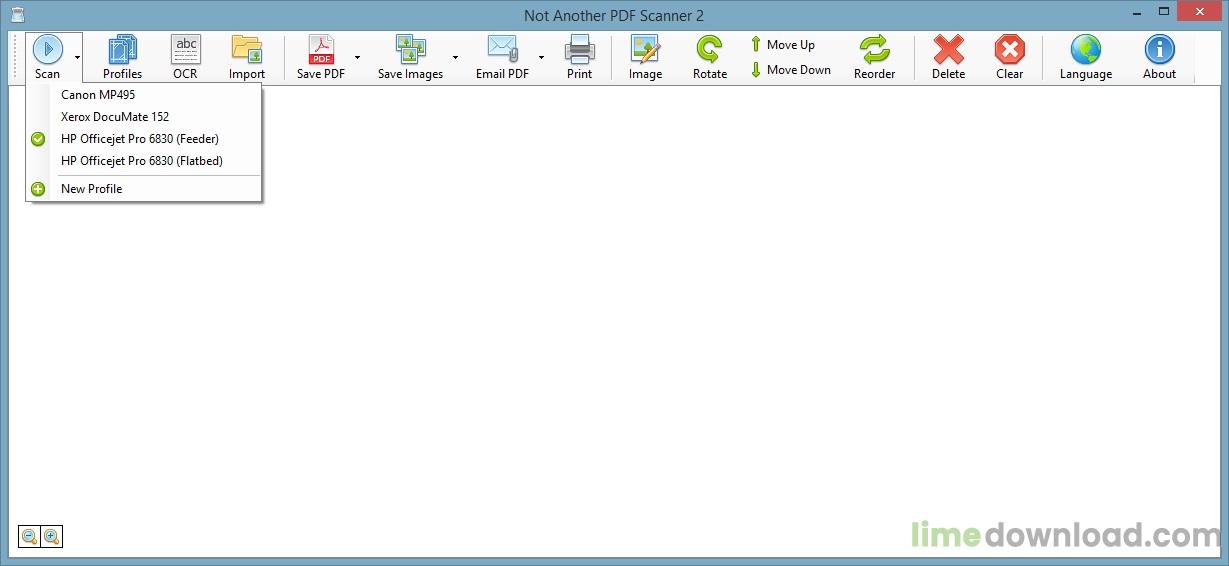Open the Image editing tool

(x=645, y=57)
